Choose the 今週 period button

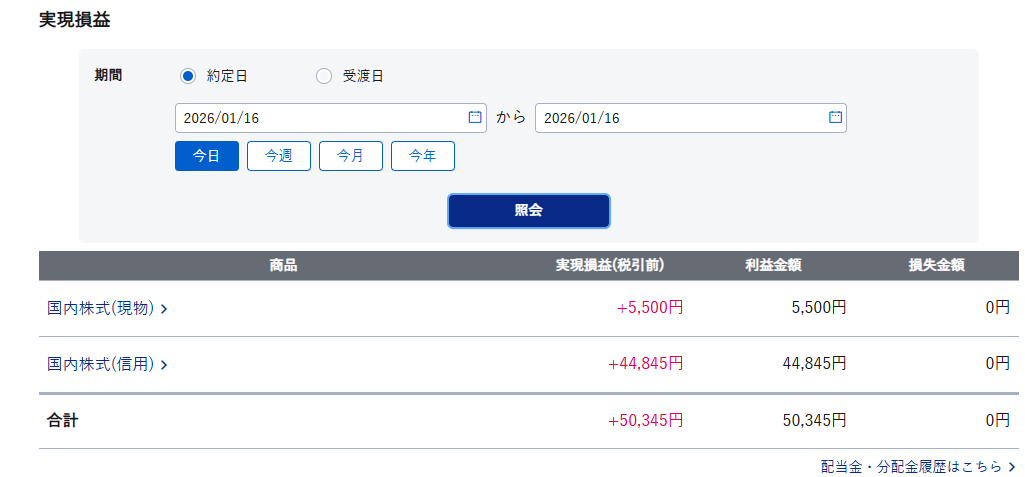click(x=279, y=156)
